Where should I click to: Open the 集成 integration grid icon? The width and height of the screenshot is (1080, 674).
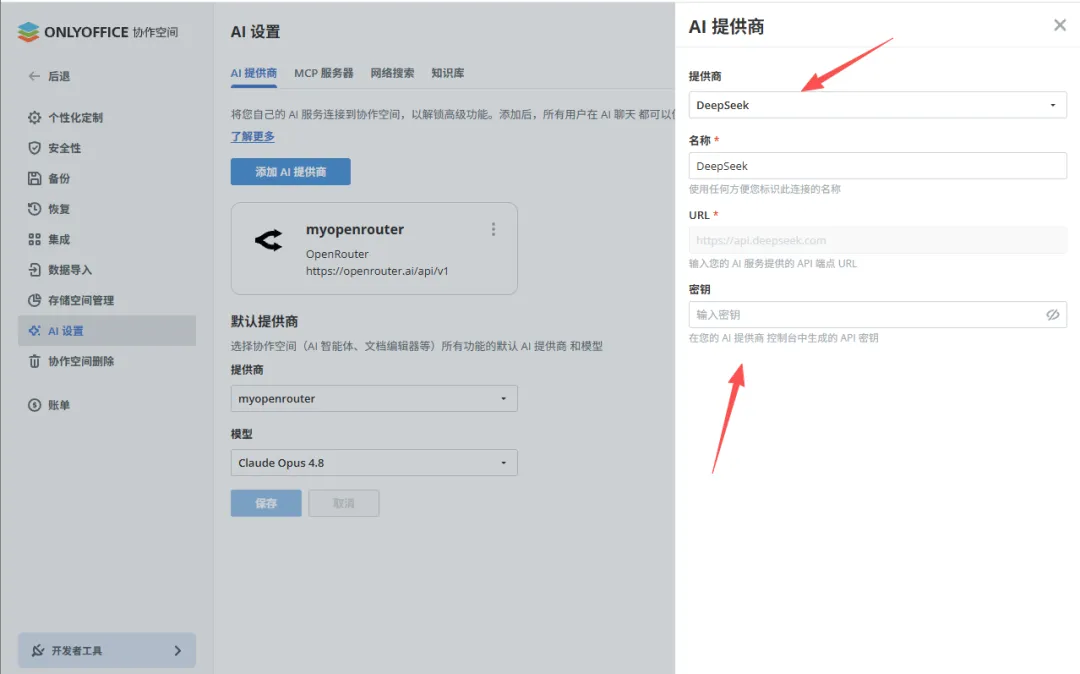pos(34,239)
